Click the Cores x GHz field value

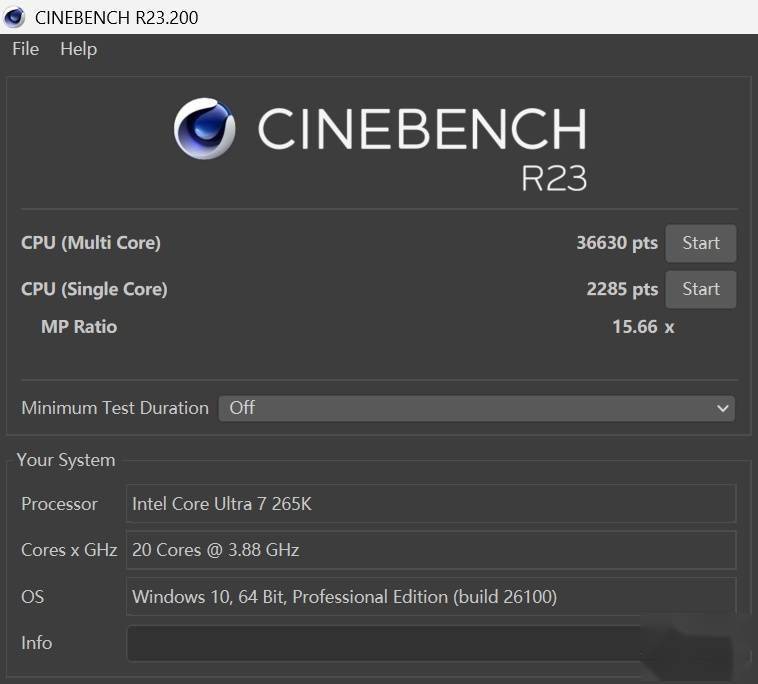pos(431,550)
